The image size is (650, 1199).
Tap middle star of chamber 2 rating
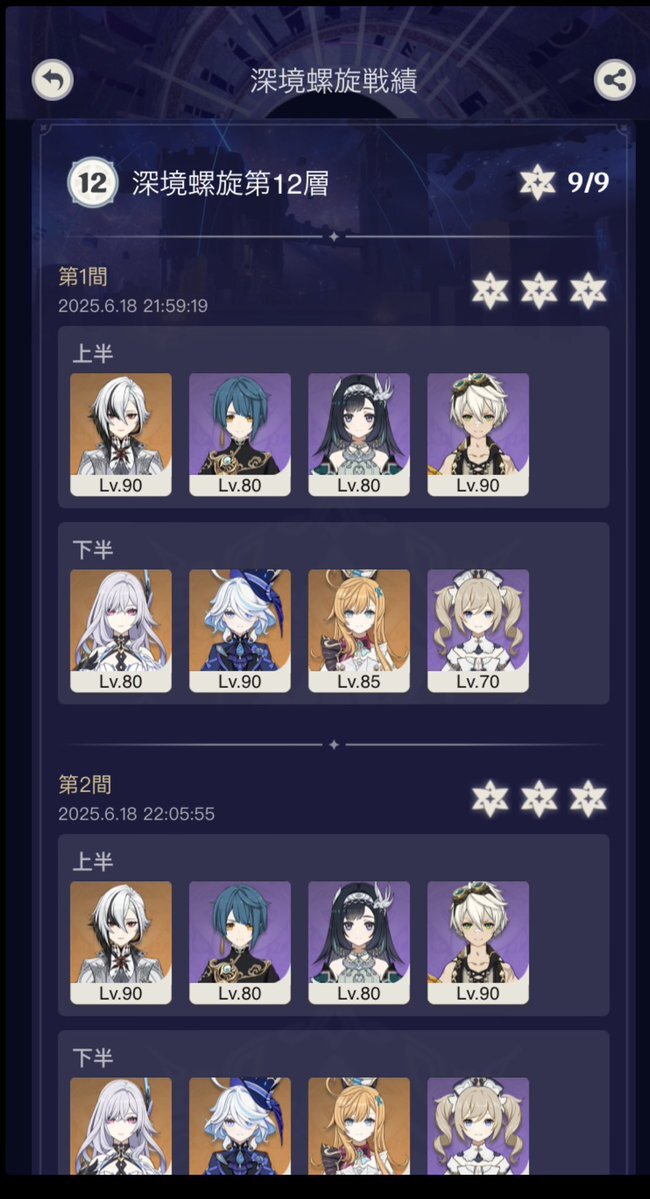[539, 799]
